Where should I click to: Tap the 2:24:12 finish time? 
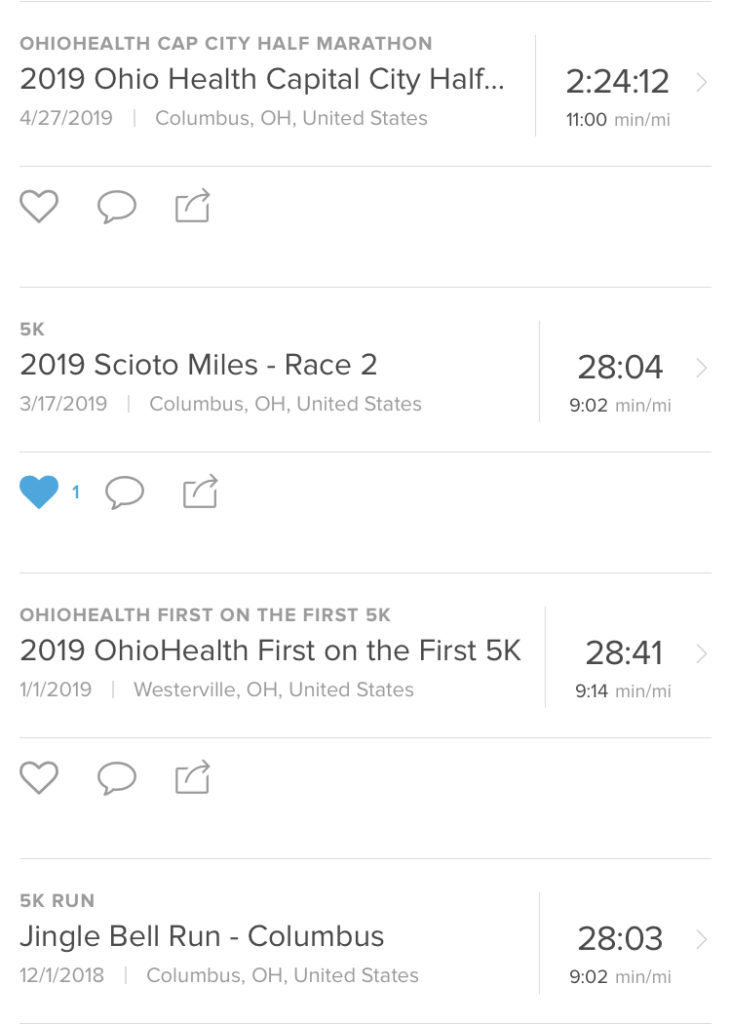coord(617,82)
